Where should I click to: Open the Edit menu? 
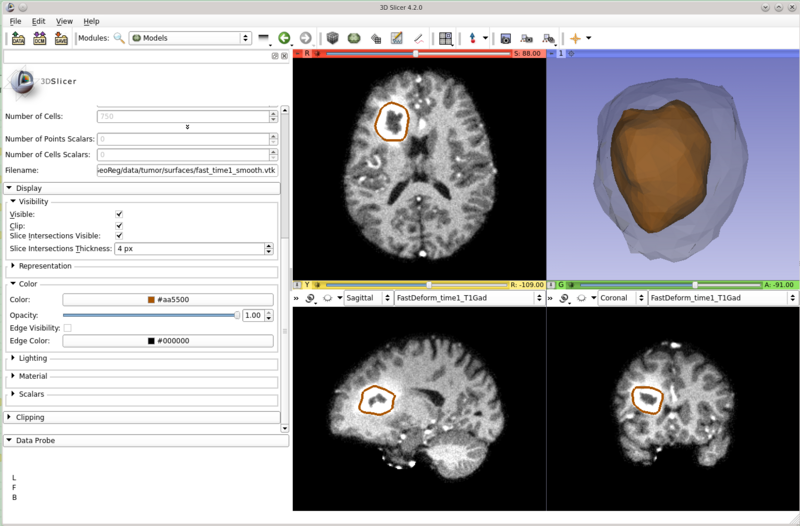pyautogui.click(x=38, y=21)
